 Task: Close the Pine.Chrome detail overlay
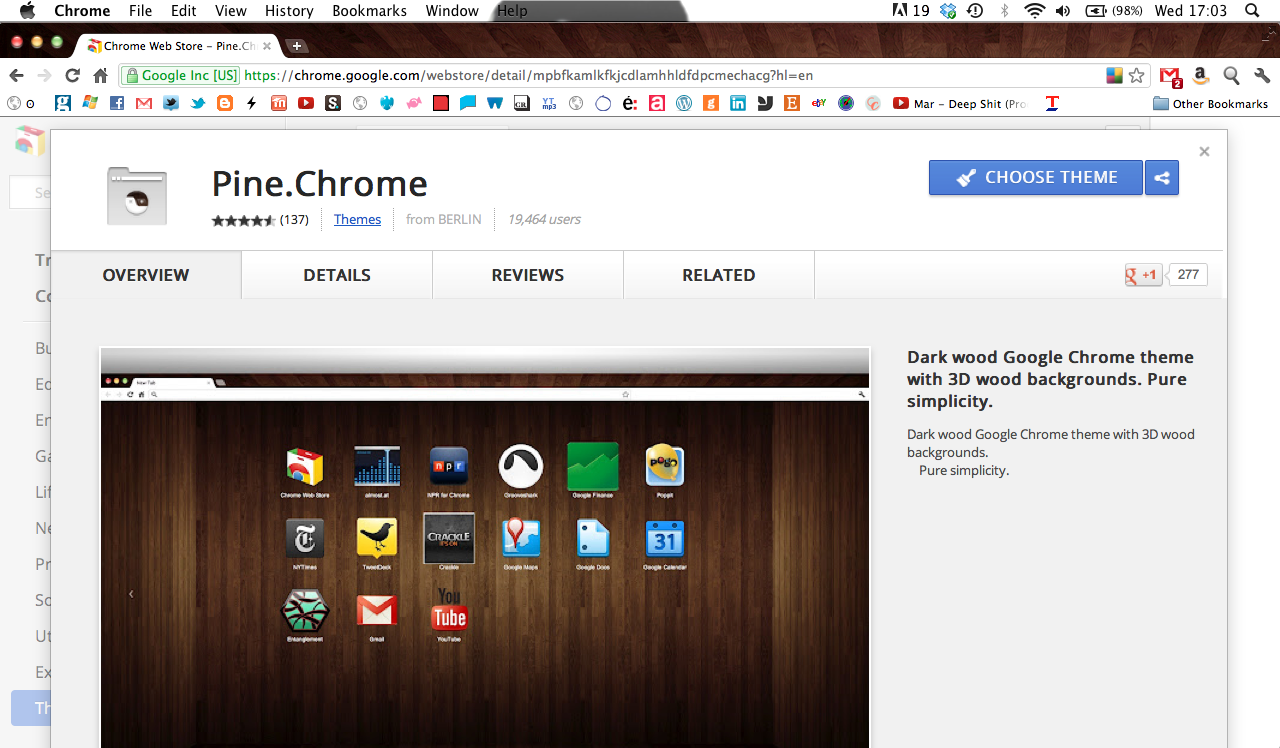[x=1204, y=152]
